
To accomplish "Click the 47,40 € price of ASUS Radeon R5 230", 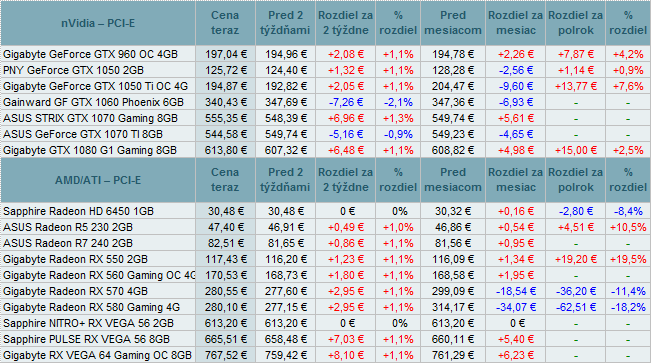I will [225, 227].
